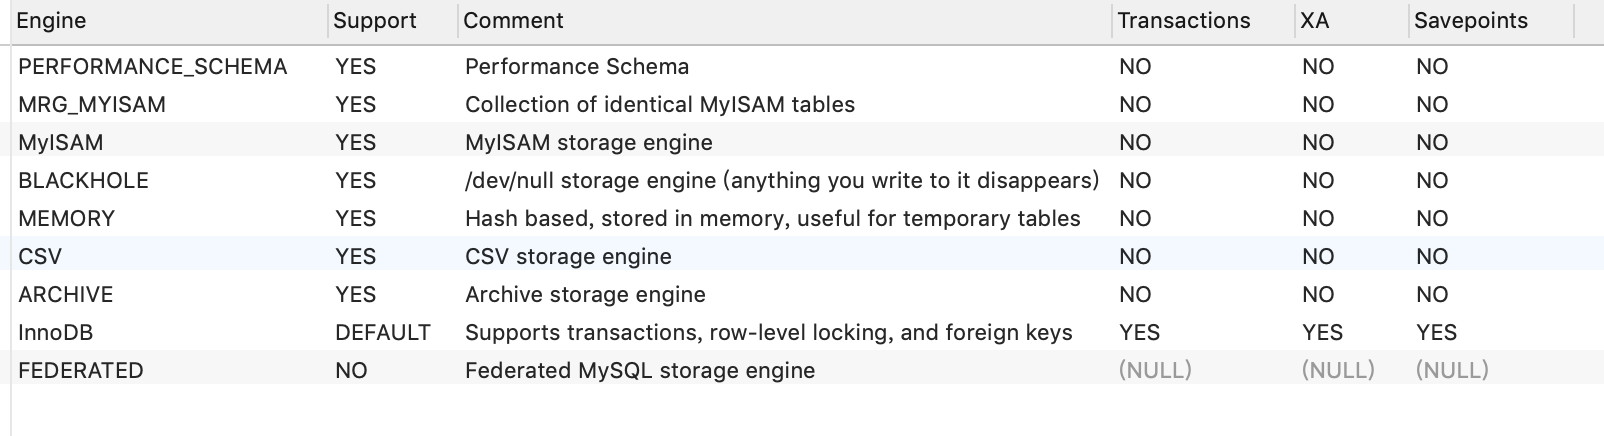Sort by the Engine column header
This screenshot has width=1604, height=436.
coord(52,21)
